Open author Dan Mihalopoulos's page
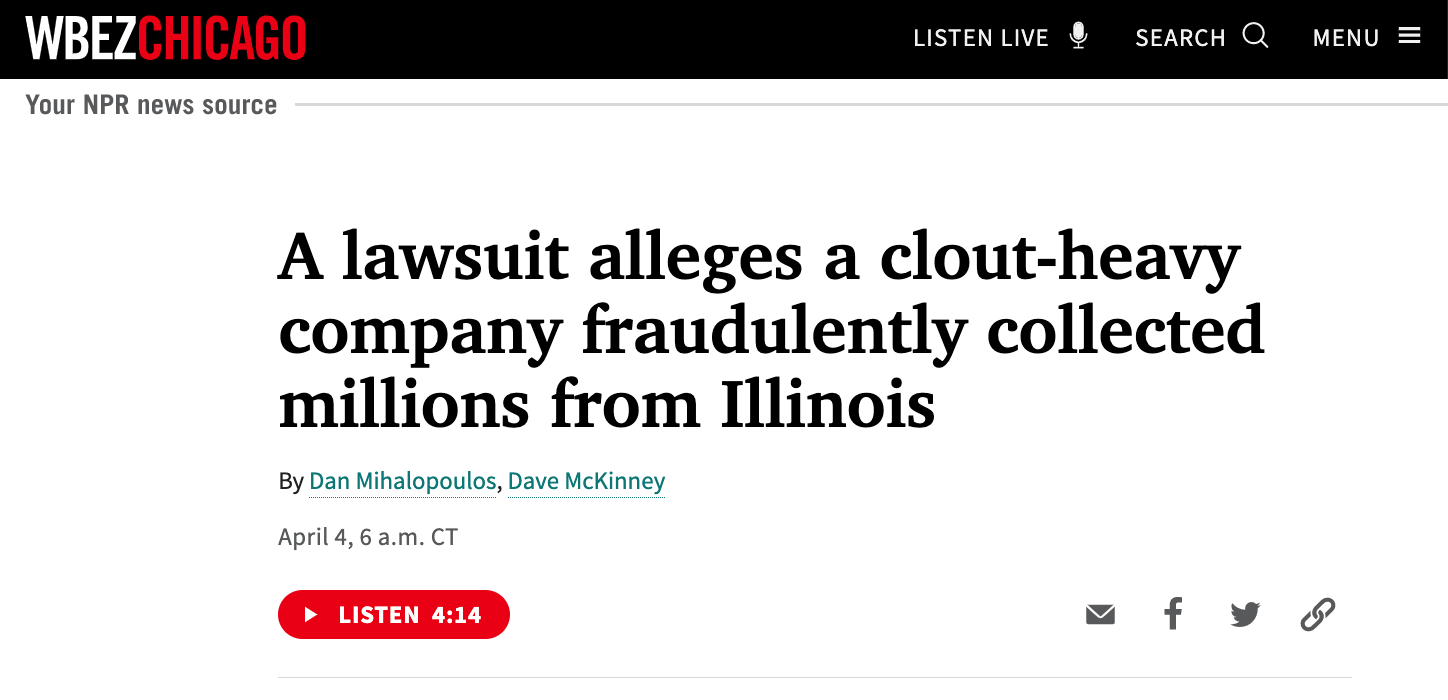The height and width of the screenshot is (700, 1448). point(402,481)
